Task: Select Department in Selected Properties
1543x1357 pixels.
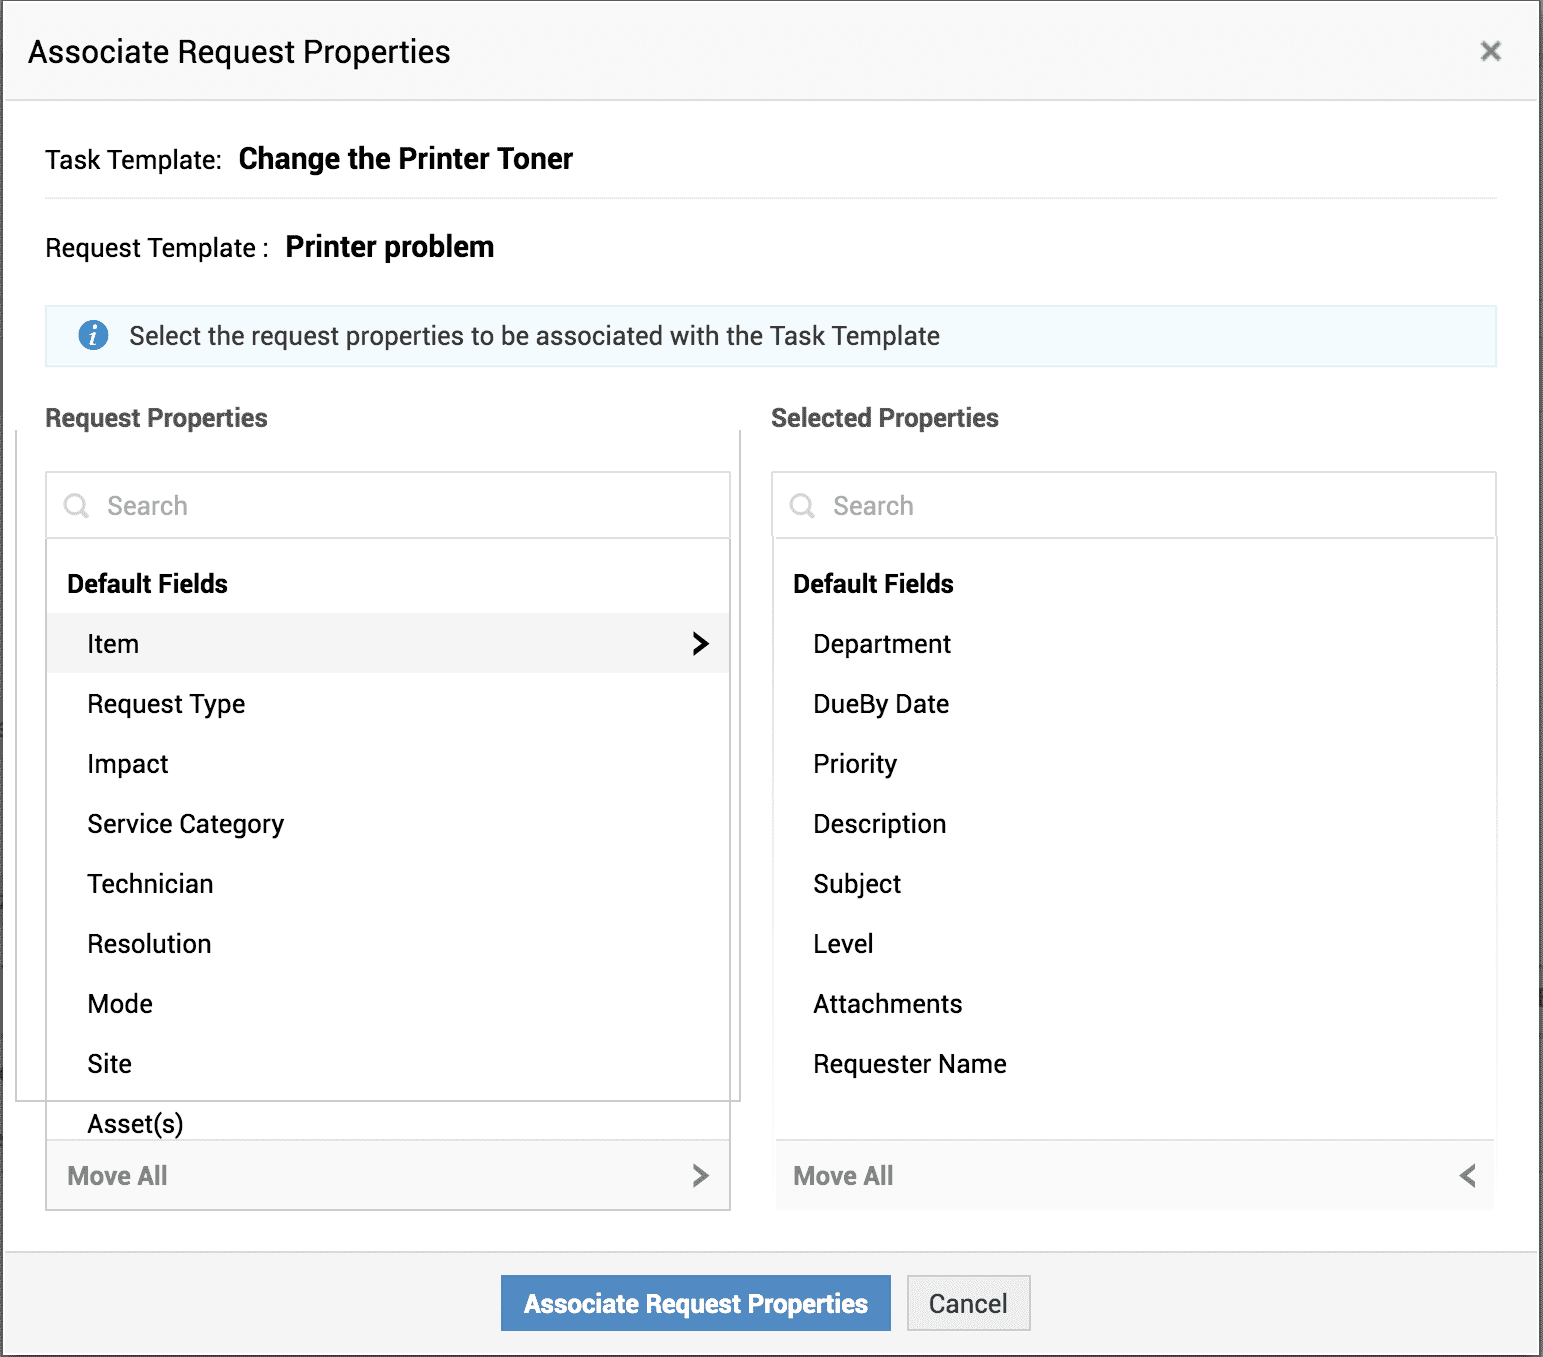Action: (881, 644)
